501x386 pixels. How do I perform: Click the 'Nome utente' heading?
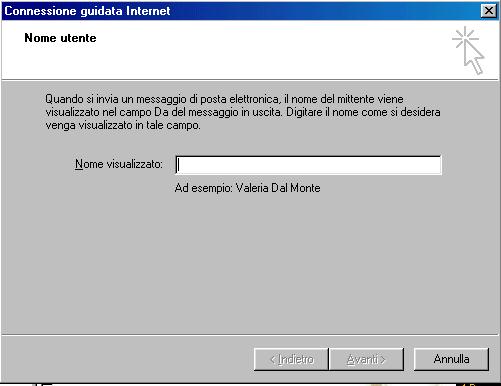(x=60, y=38)
